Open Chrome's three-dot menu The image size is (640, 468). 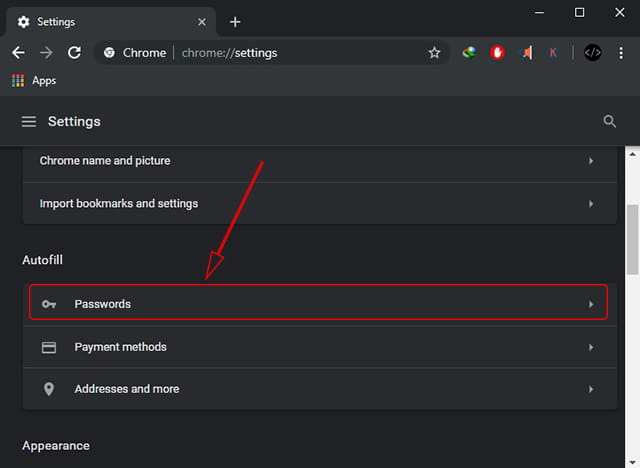point(621,53)
